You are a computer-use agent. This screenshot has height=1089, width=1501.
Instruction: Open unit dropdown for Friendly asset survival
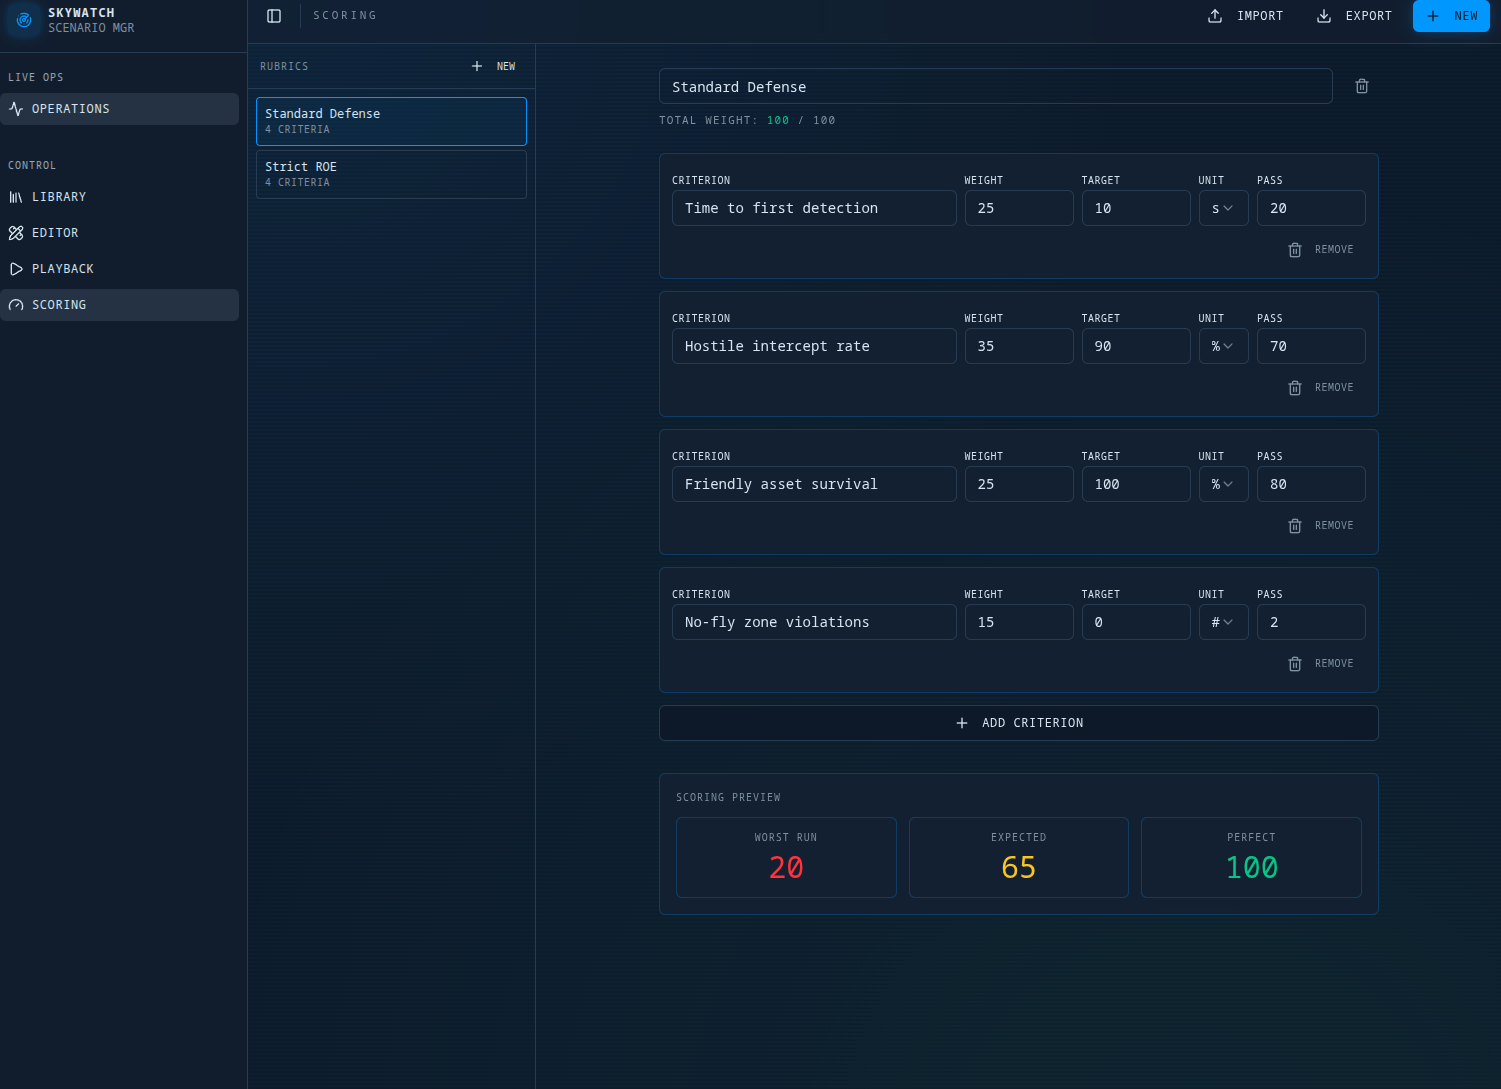(1224, 484)
